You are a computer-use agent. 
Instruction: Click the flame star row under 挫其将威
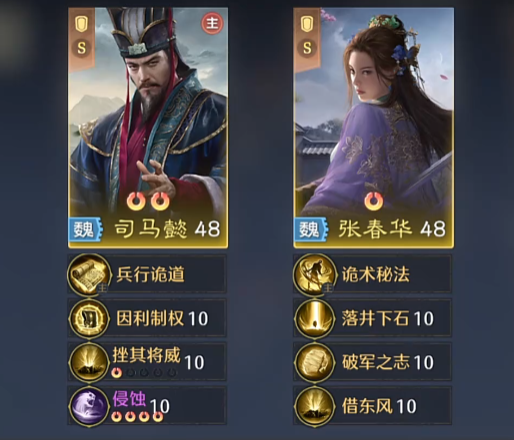click(x=144, y=373)
